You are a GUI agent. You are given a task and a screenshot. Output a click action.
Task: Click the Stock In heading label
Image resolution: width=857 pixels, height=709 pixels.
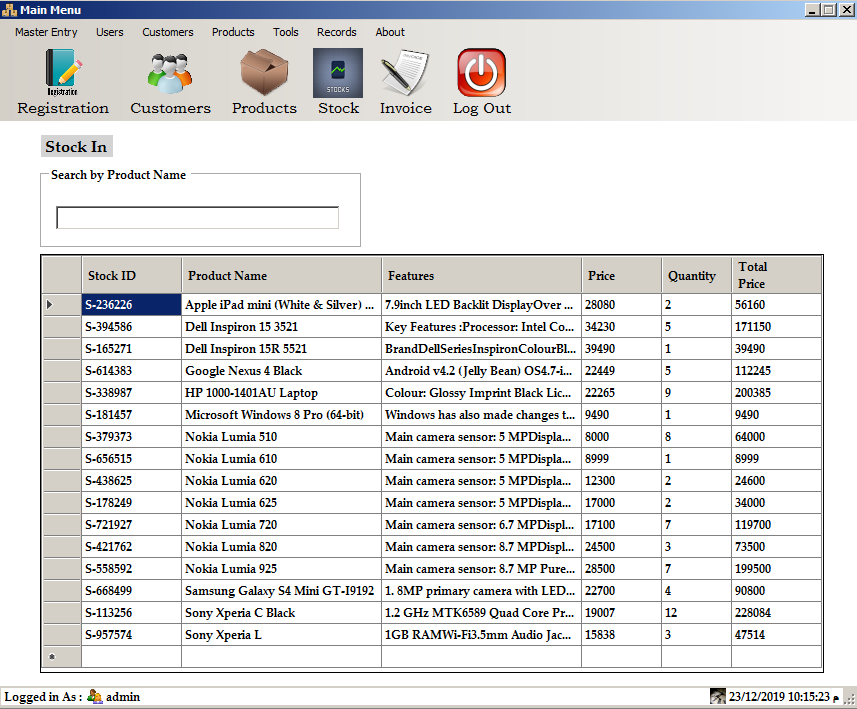(x=77, y=147)
